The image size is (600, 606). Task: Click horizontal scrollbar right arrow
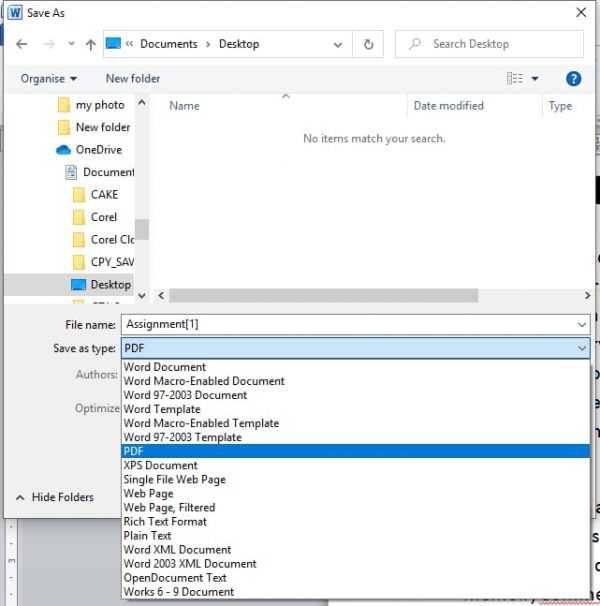tap(588, 296)
